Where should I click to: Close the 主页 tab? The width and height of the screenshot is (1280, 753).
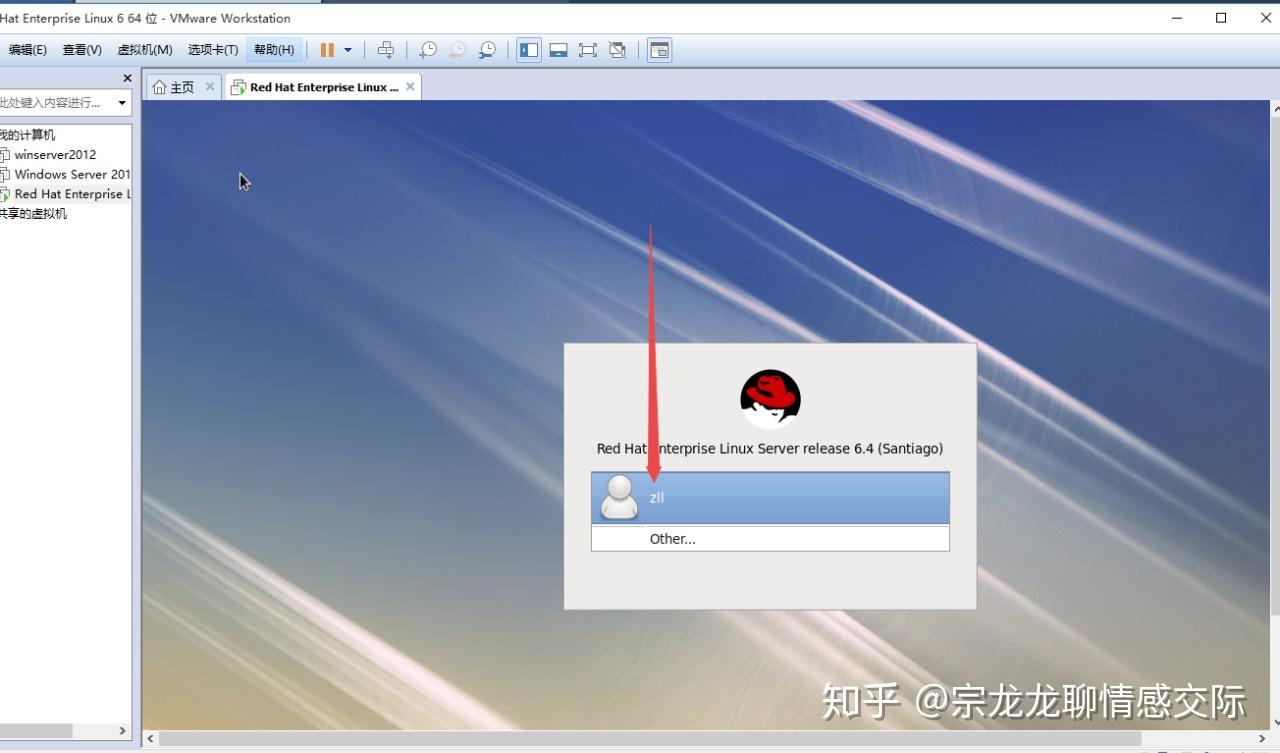[x=210, y=87]
